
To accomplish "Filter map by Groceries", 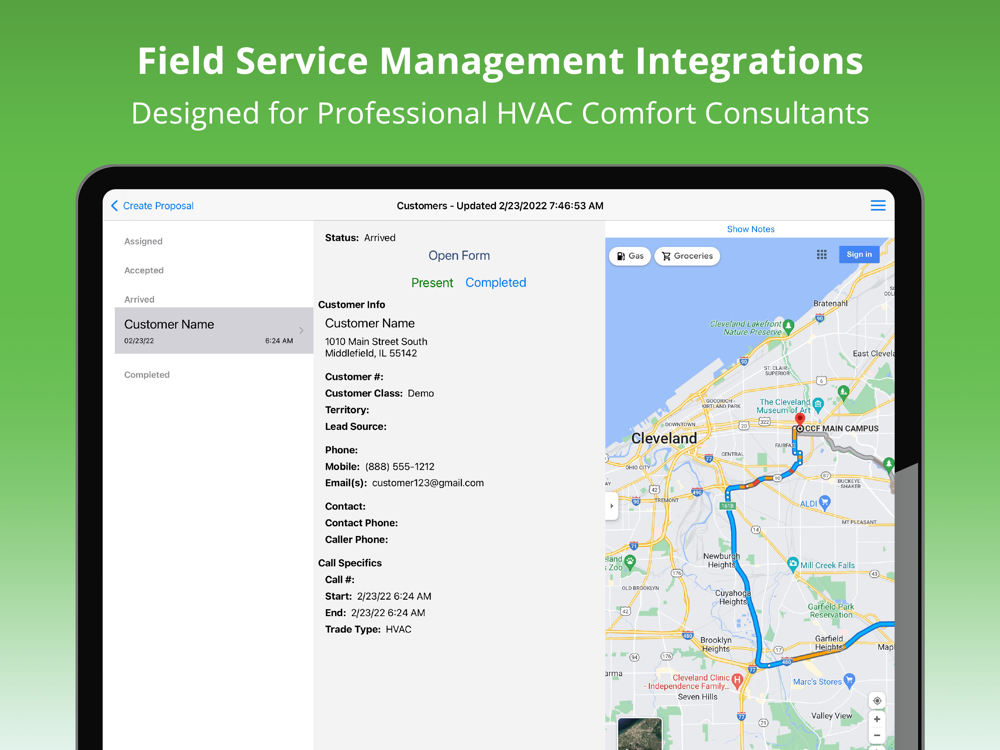I will (687, 256).
